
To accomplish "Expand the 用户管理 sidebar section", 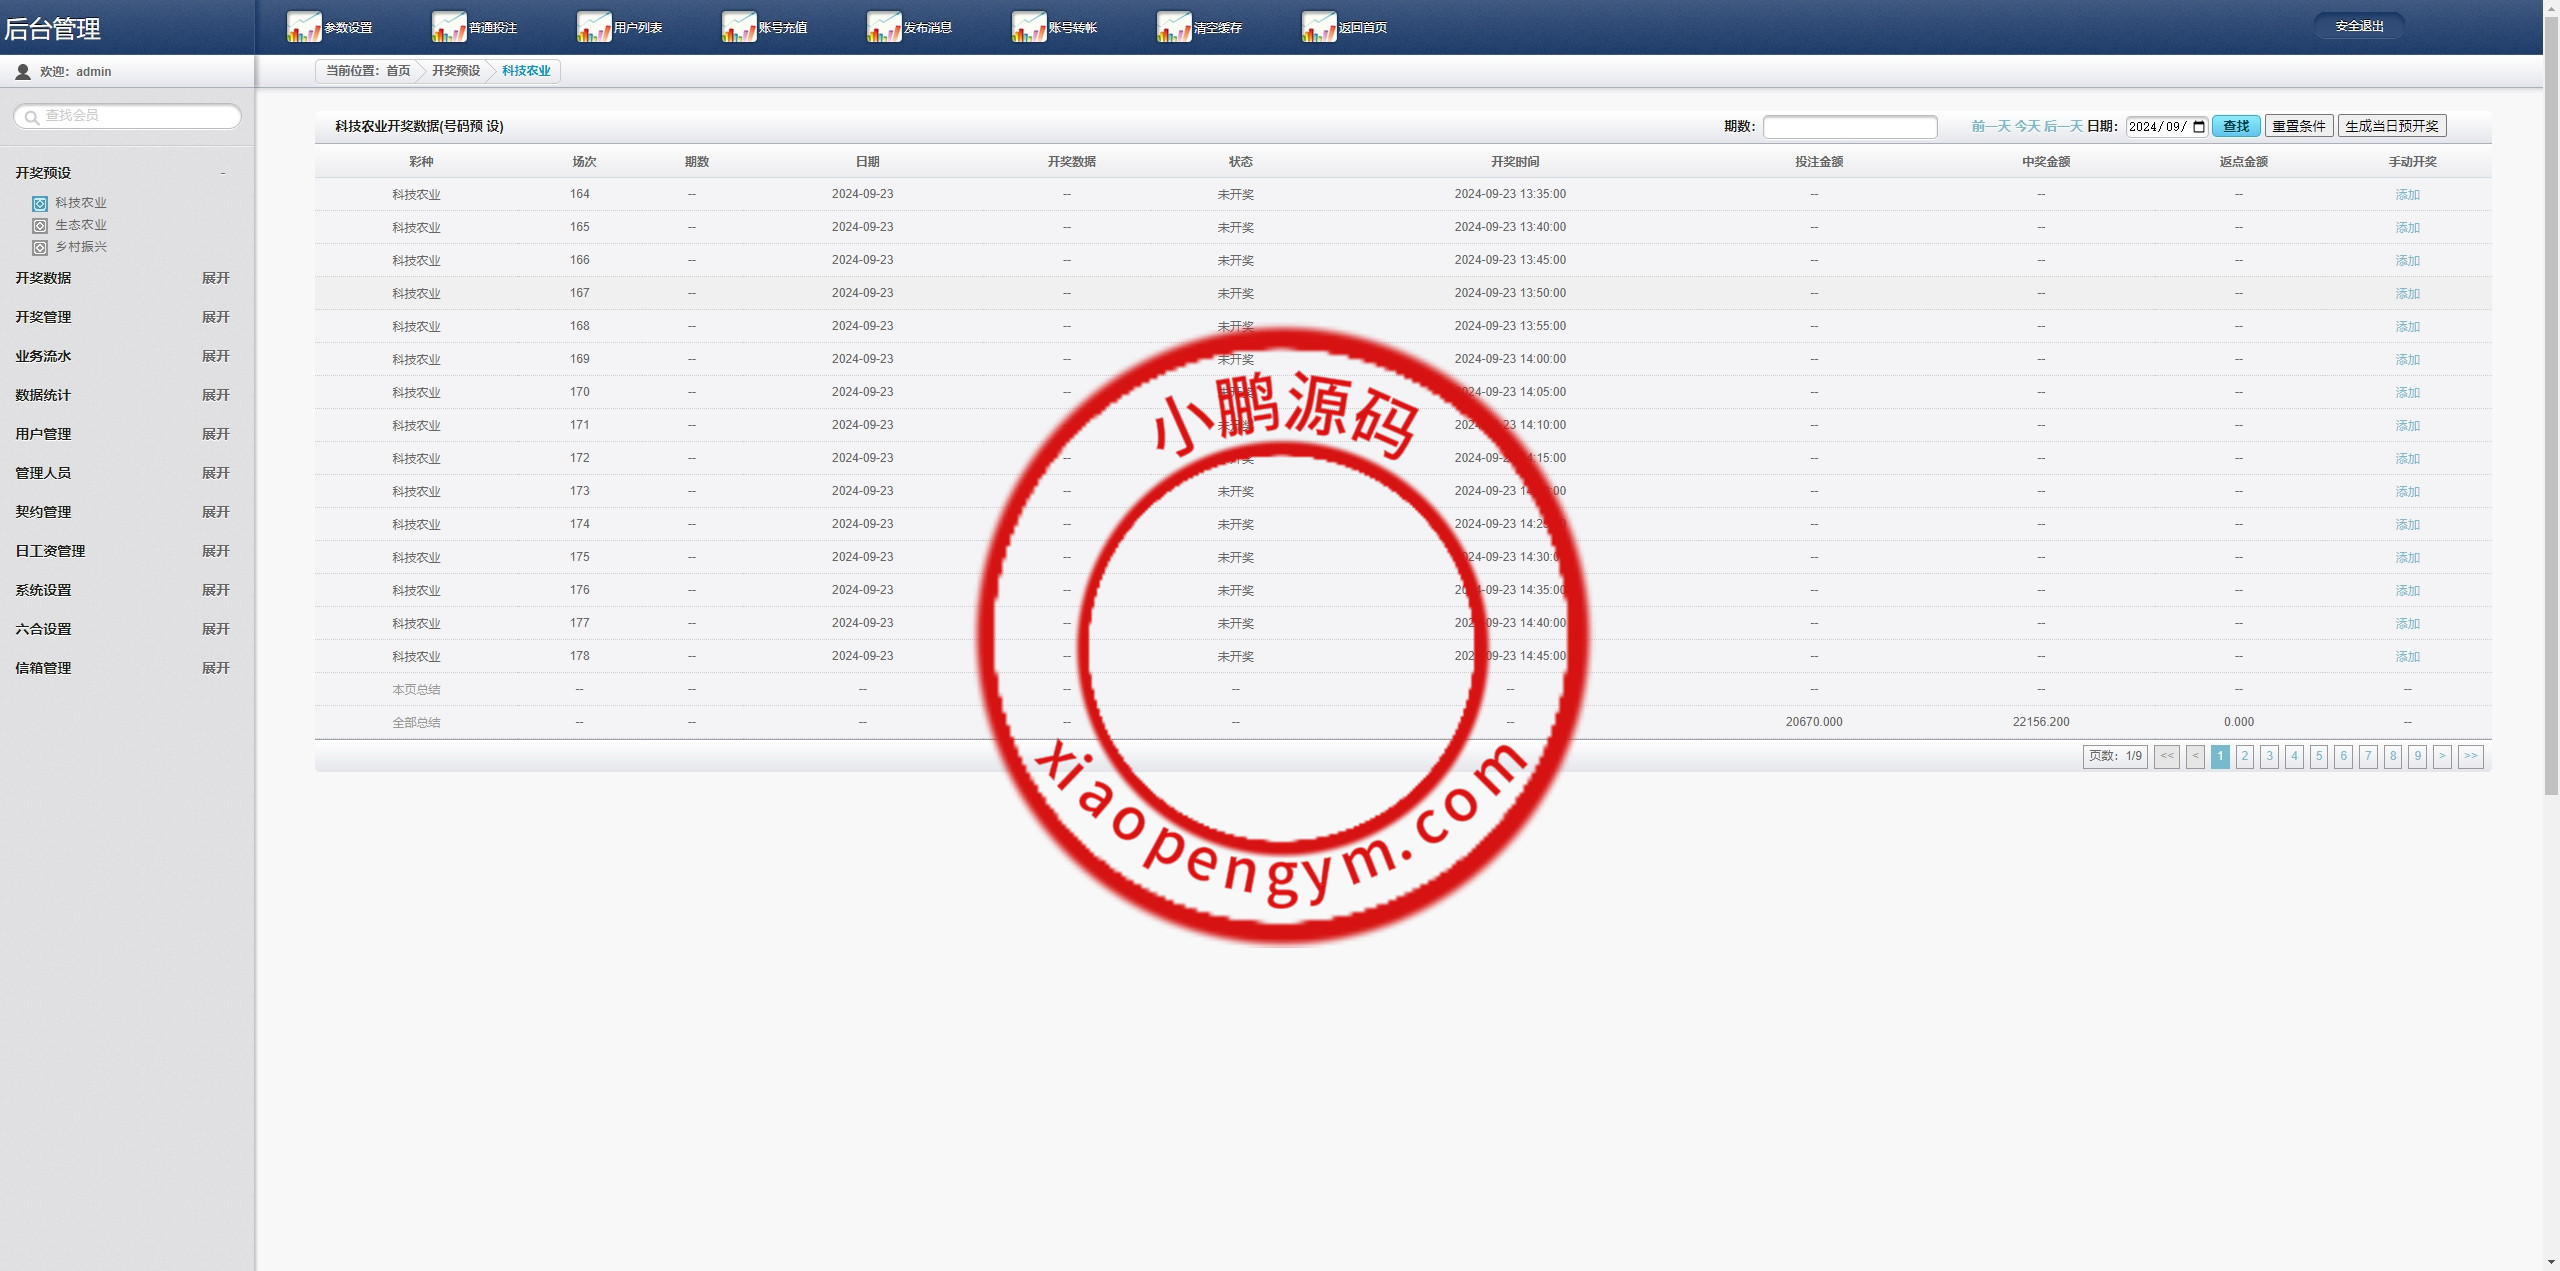I will (215, 434).
